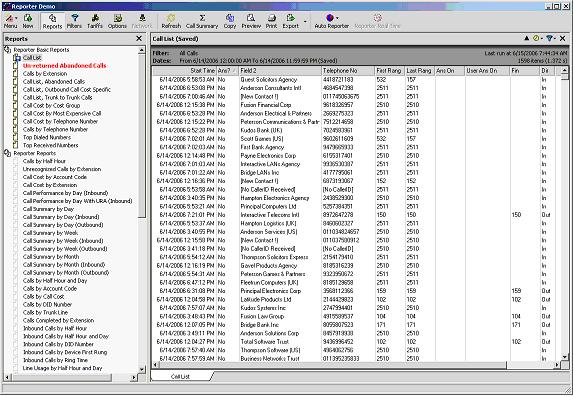This screenshot has height=397, width=573.
Task: Select the Call List report
Action: point(32,58)
